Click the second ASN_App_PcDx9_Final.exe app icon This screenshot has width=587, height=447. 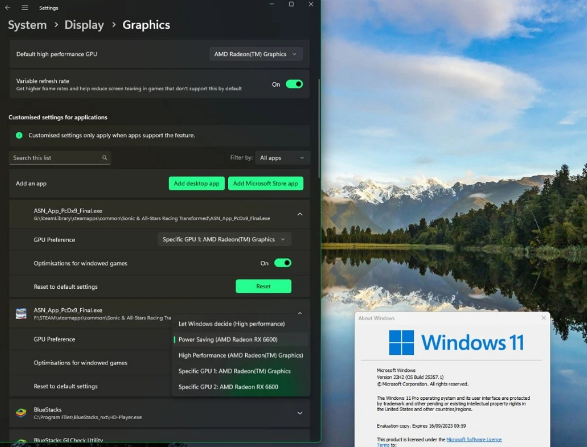click(x=21, y=314)
